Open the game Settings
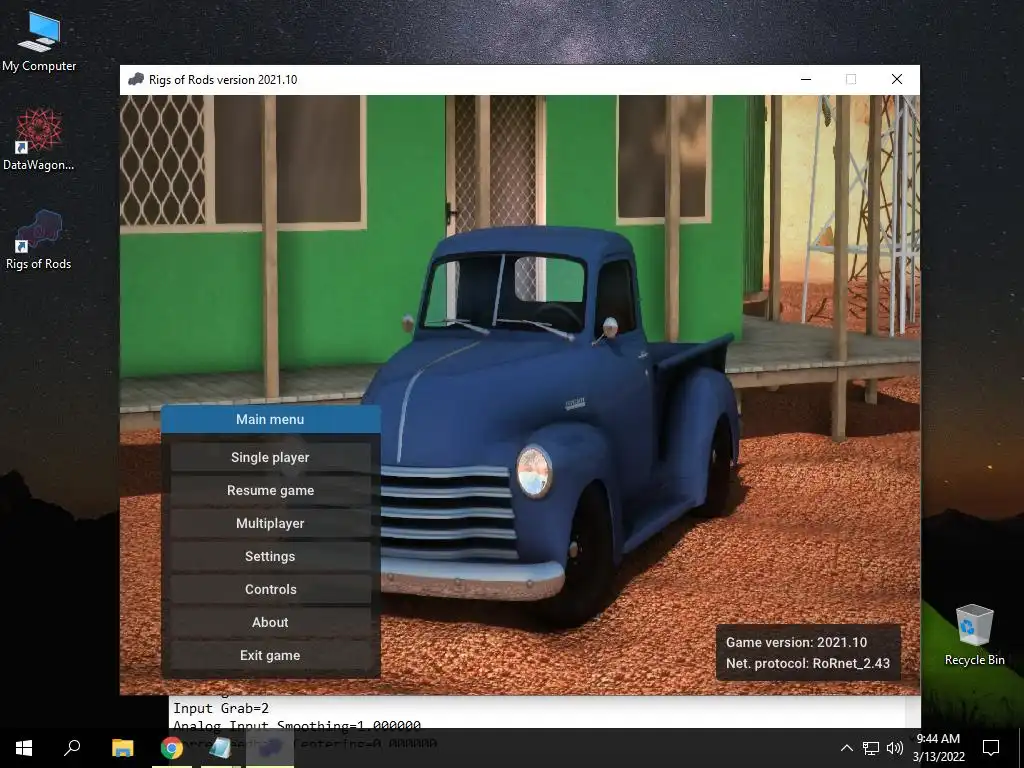 coord(270,556)
